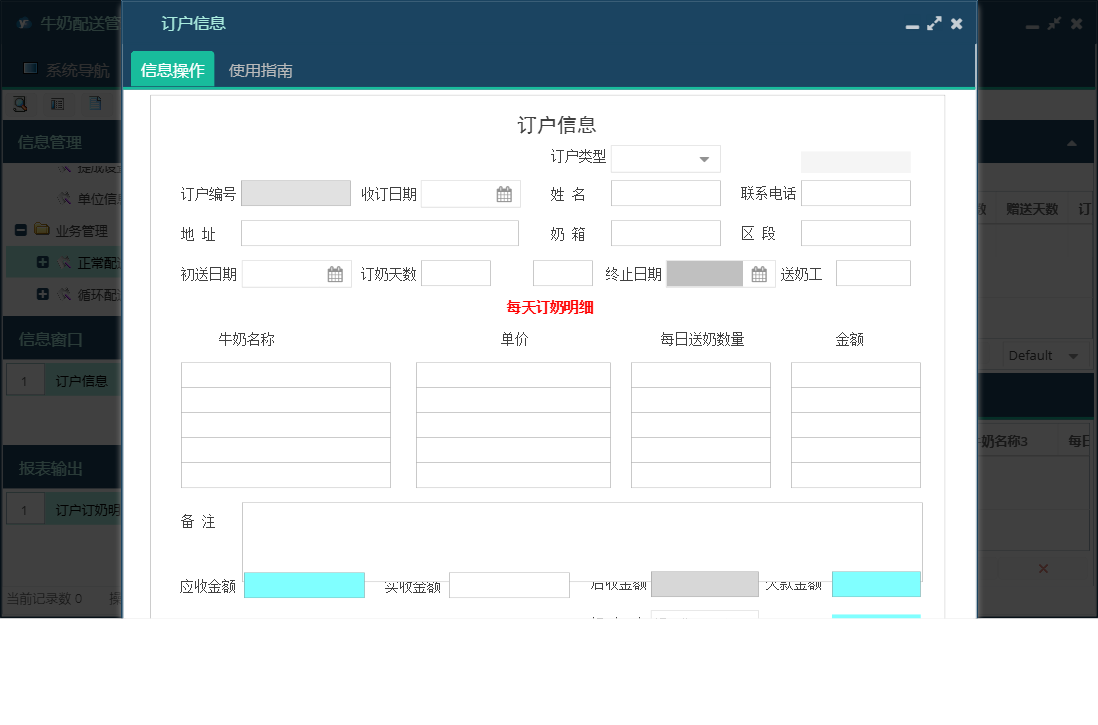Expand the 正常配送 tree node

point(42,261)
